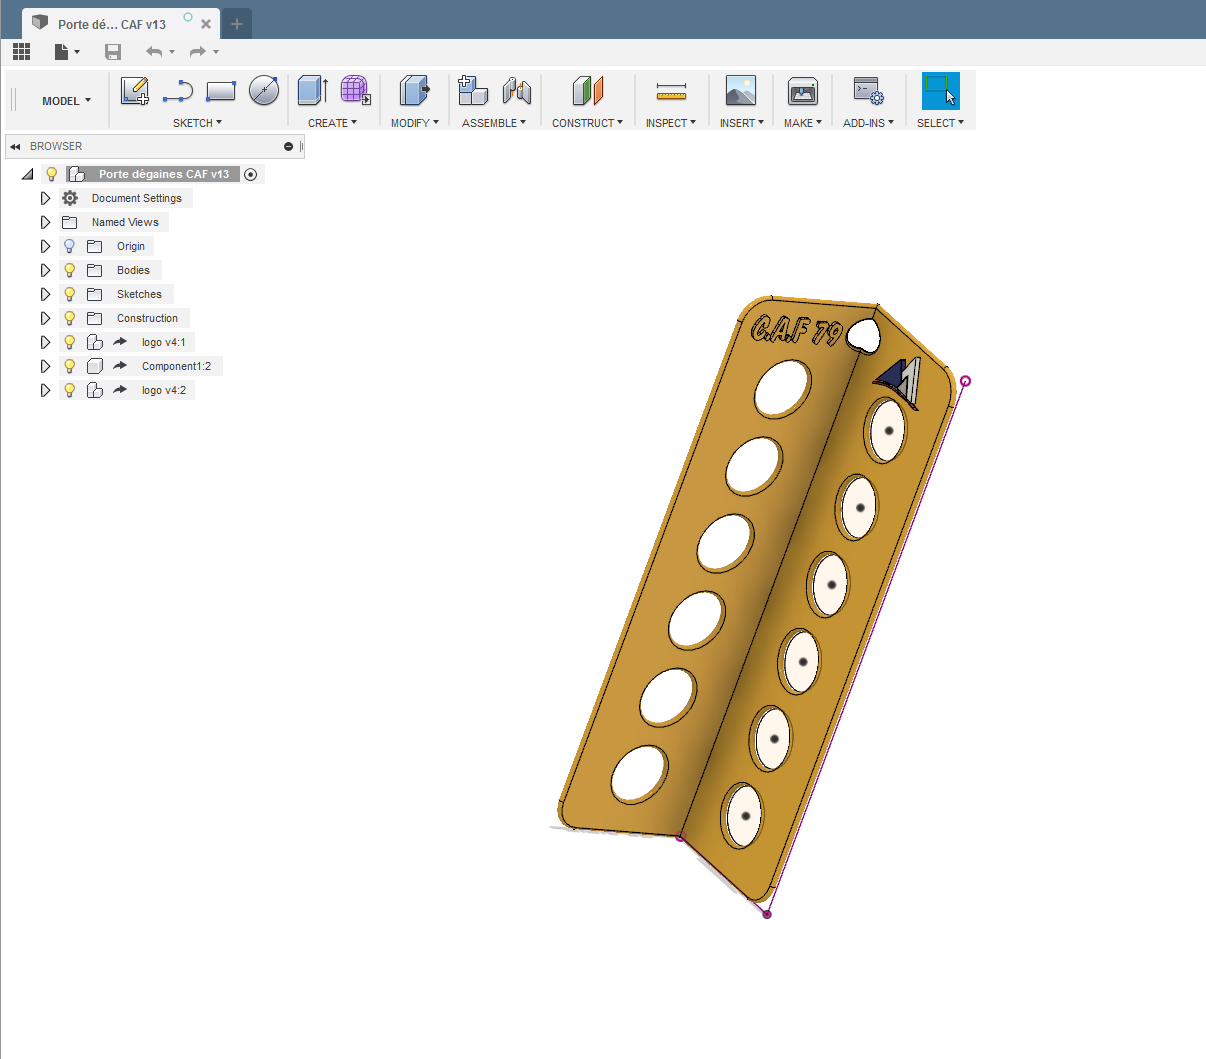Open the MODIFY menu
This screenshot has height=1059, width=1206.
(414, 123)
